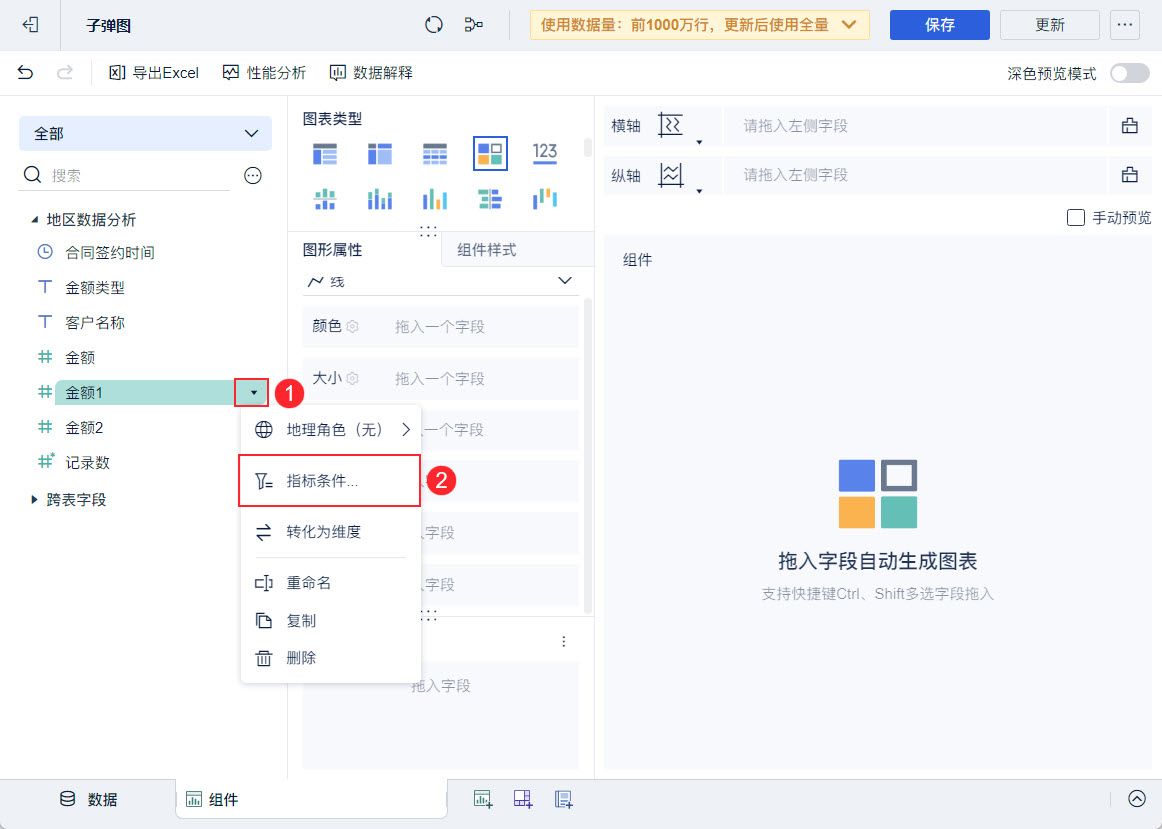Switch to 图形属性 tab
Viewport: 1162px width, 829px height.
click(333, 250)
